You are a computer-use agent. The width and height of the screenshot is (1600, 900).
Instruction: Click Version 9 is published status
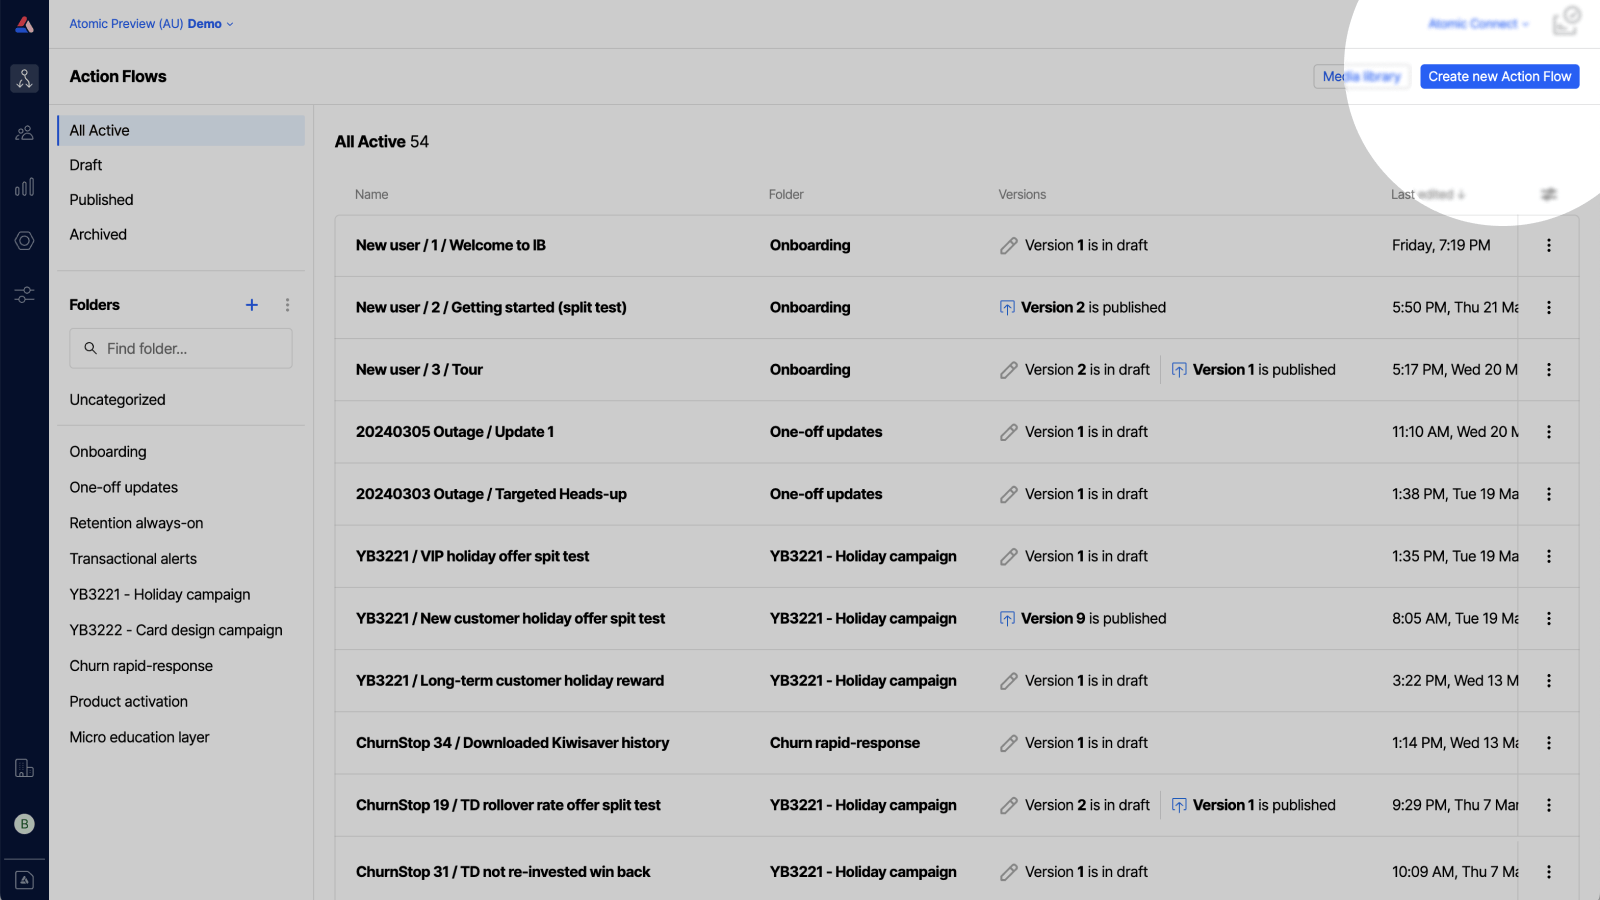pyautogui.click(x=1083, y=619)
